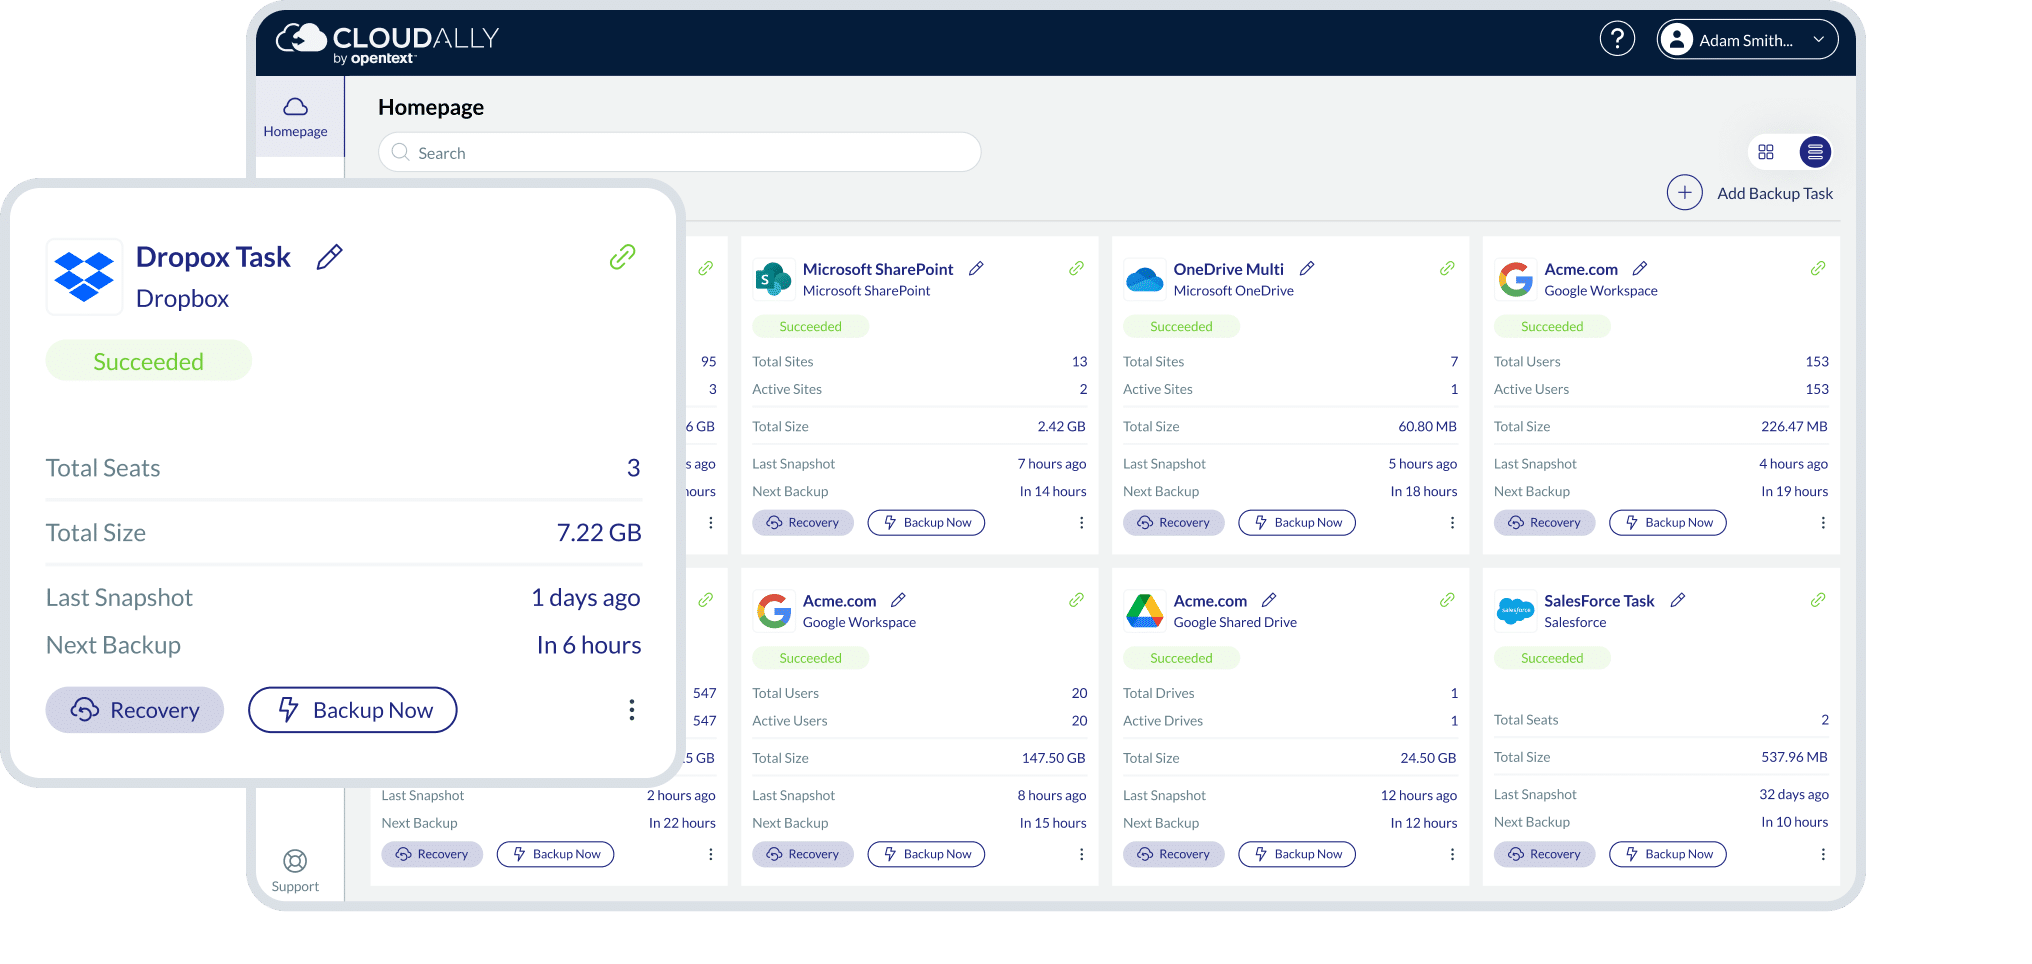Open more options for Microsoft SharePoint card
Viewport: 2032px width, 964px height.
click(x=1081, y=523)
